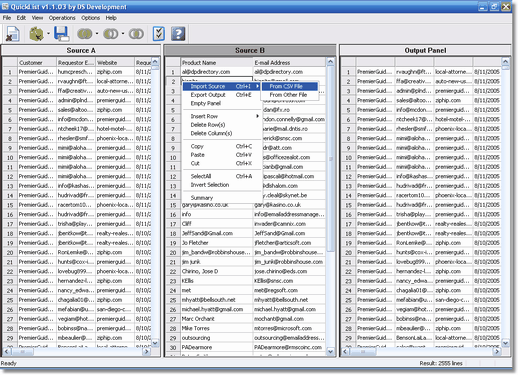The image size is (518, 375).
Task: Click 'invader@camnix.com' email cell
Action: [x=289, y=224]
